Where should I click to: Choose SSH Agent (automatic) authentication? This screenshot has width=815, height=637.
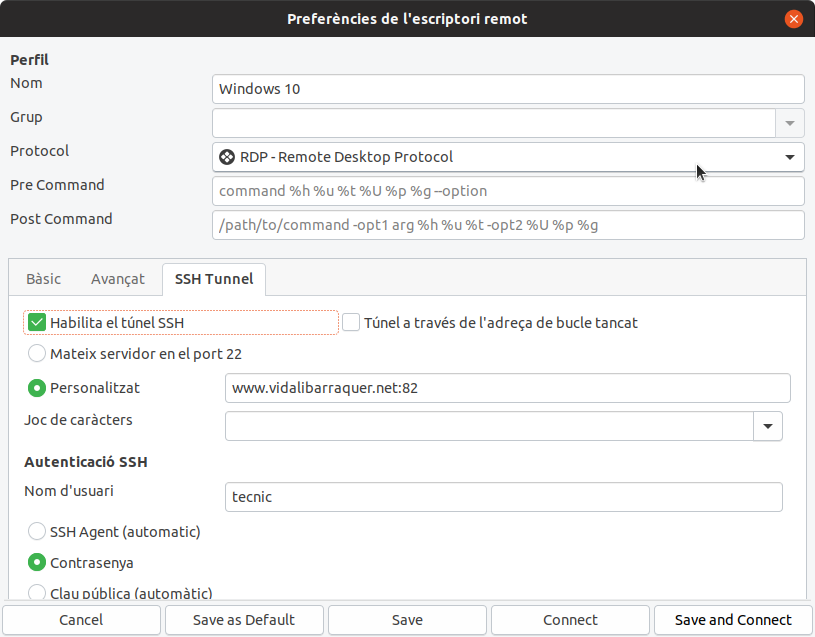tap(37, 532)
